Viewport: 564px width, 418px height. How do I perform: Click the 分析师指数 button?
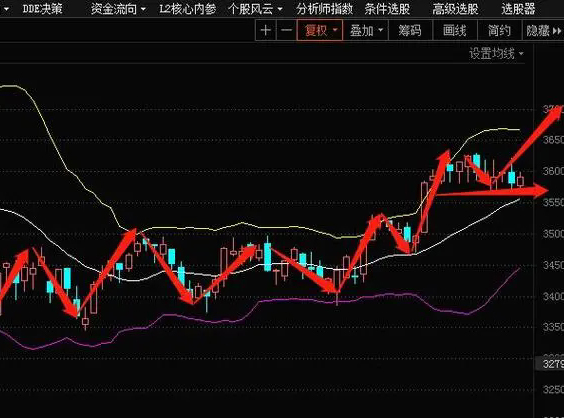tap(324, 9)
